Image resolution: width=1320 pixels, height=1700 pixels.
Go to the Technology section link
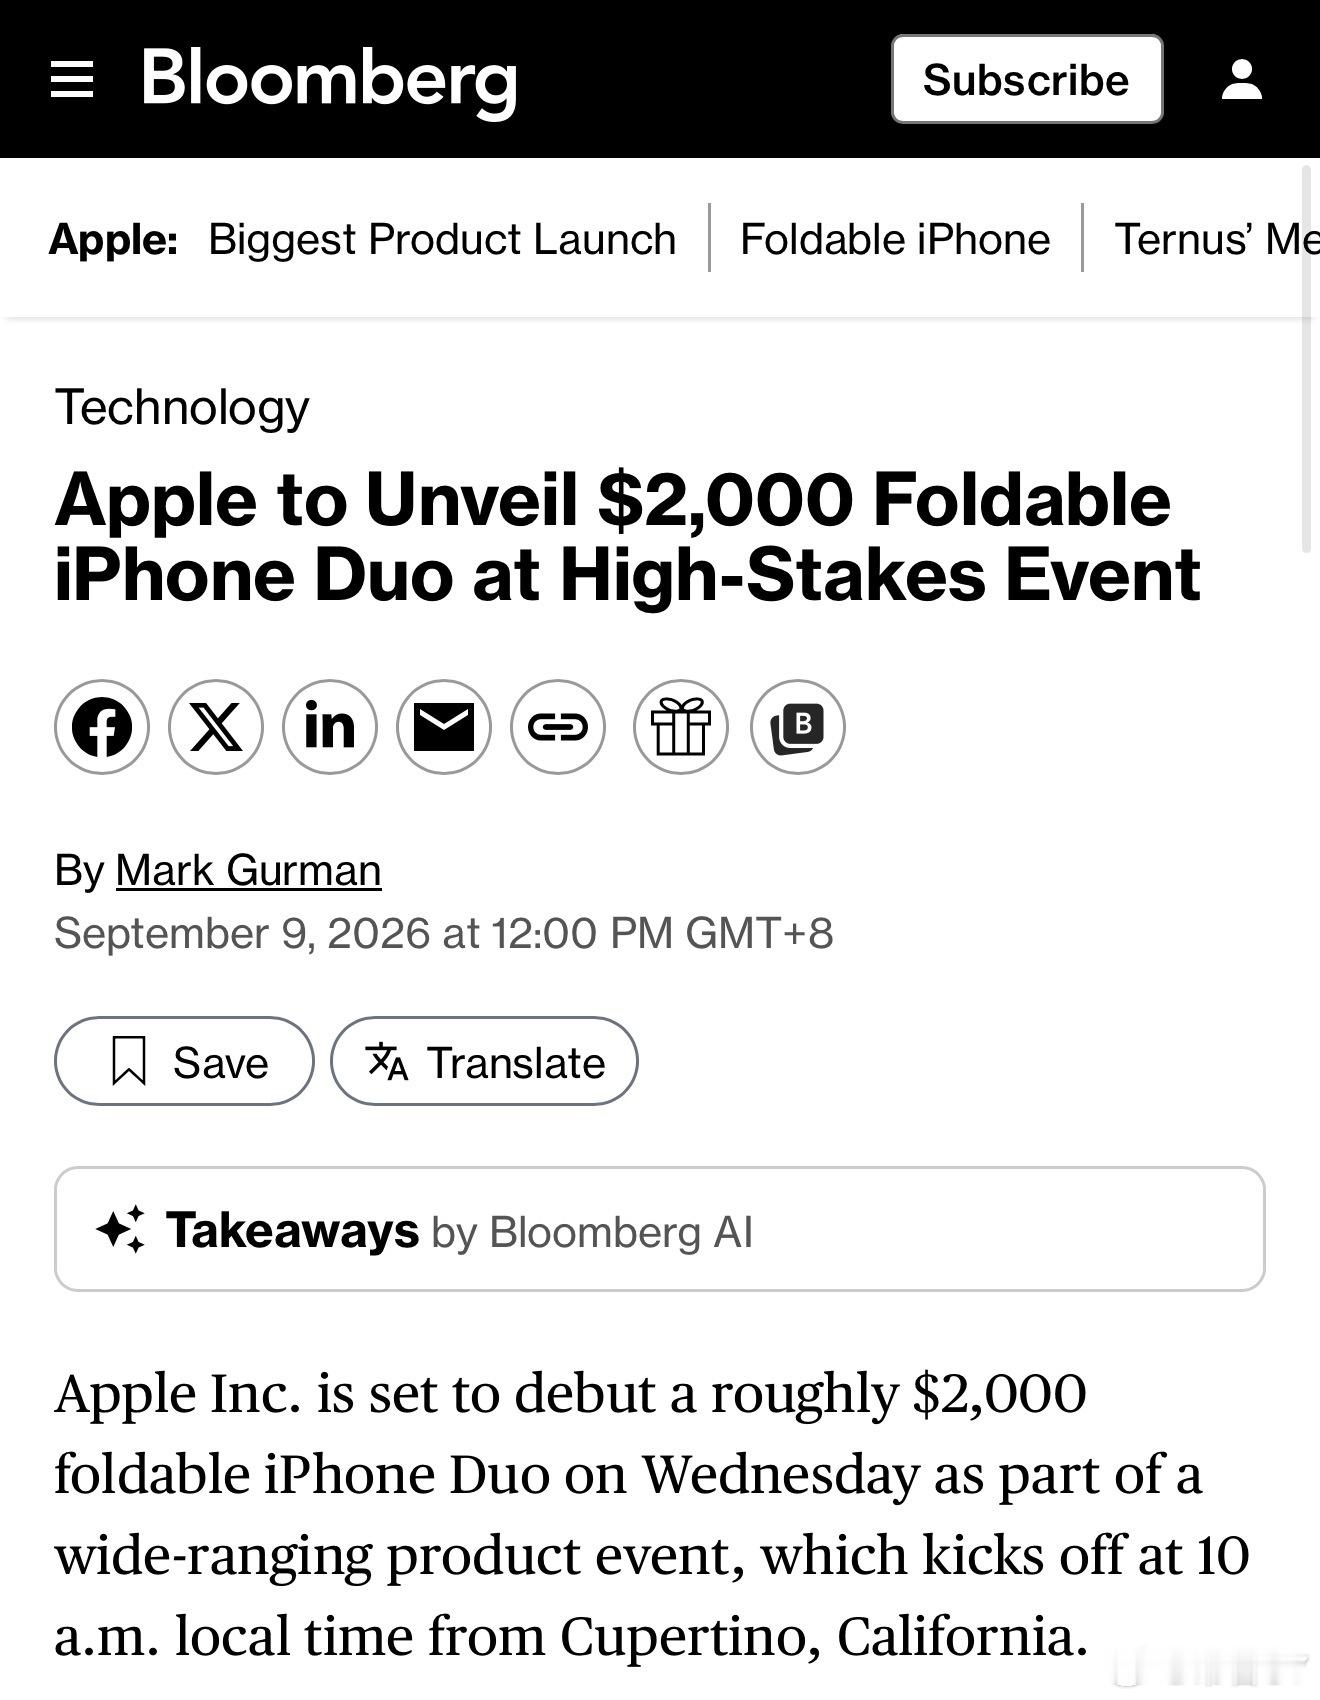pos(182,408)
